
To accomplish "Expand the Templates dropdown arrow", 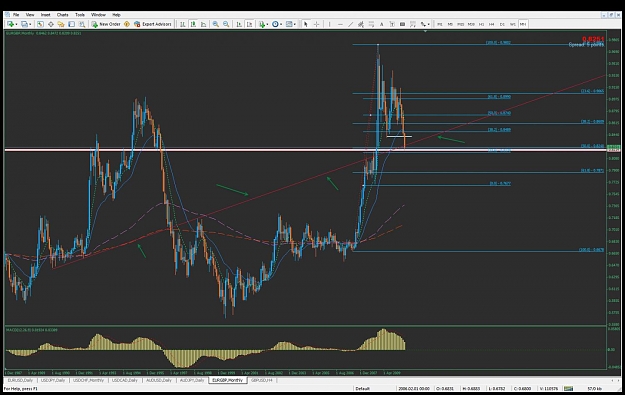I will pyautogui.click(x=295, y=24).
